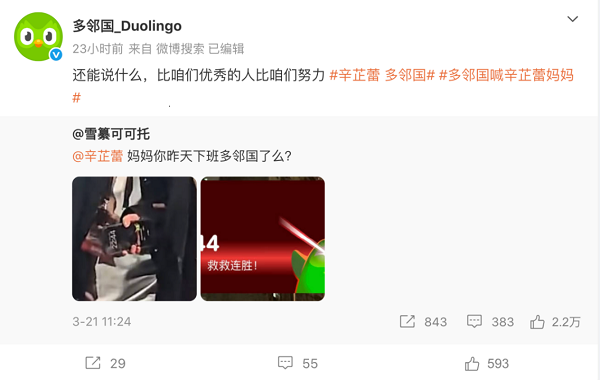Visit @雪纂可可托 user profile
Viewport: 600px width, 380px height.
[x=111, y=134]
